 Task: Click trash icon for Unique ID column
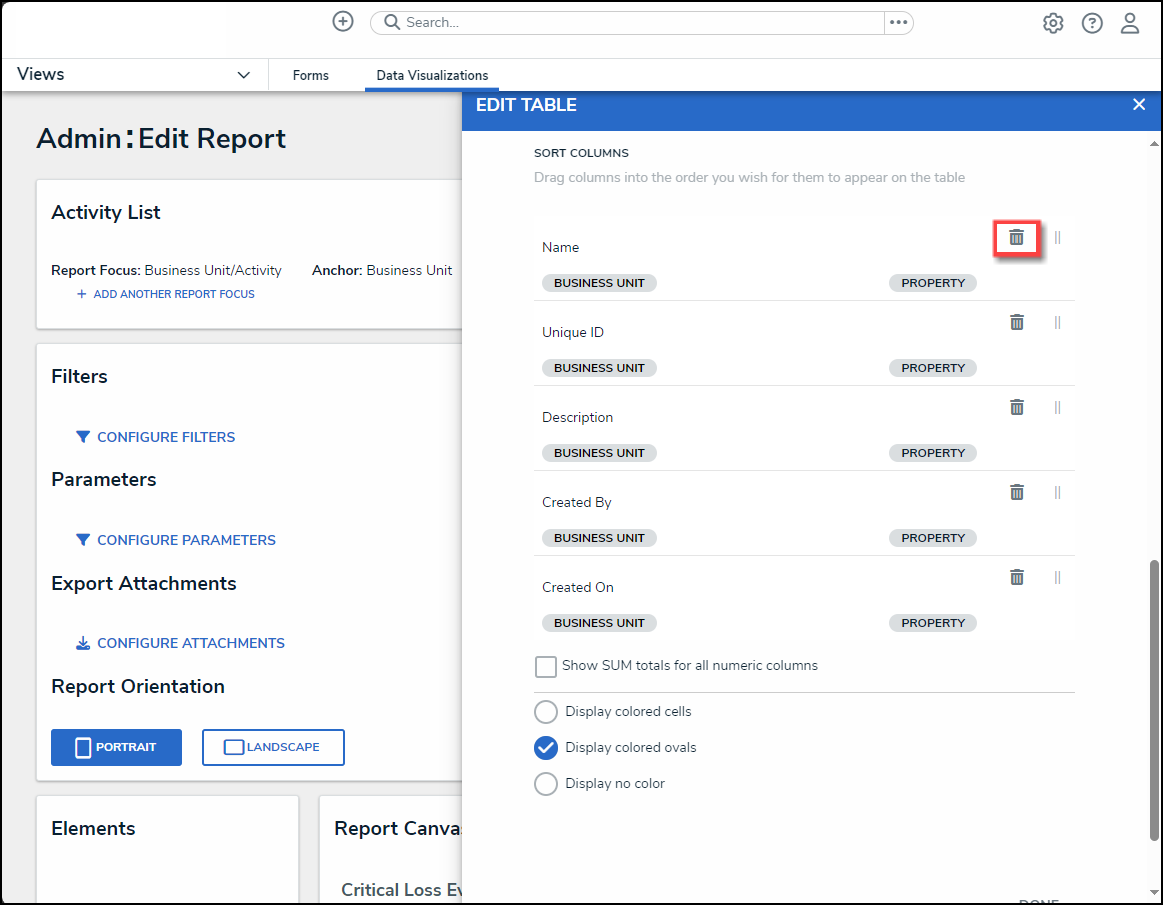[x=1016, y=322]
